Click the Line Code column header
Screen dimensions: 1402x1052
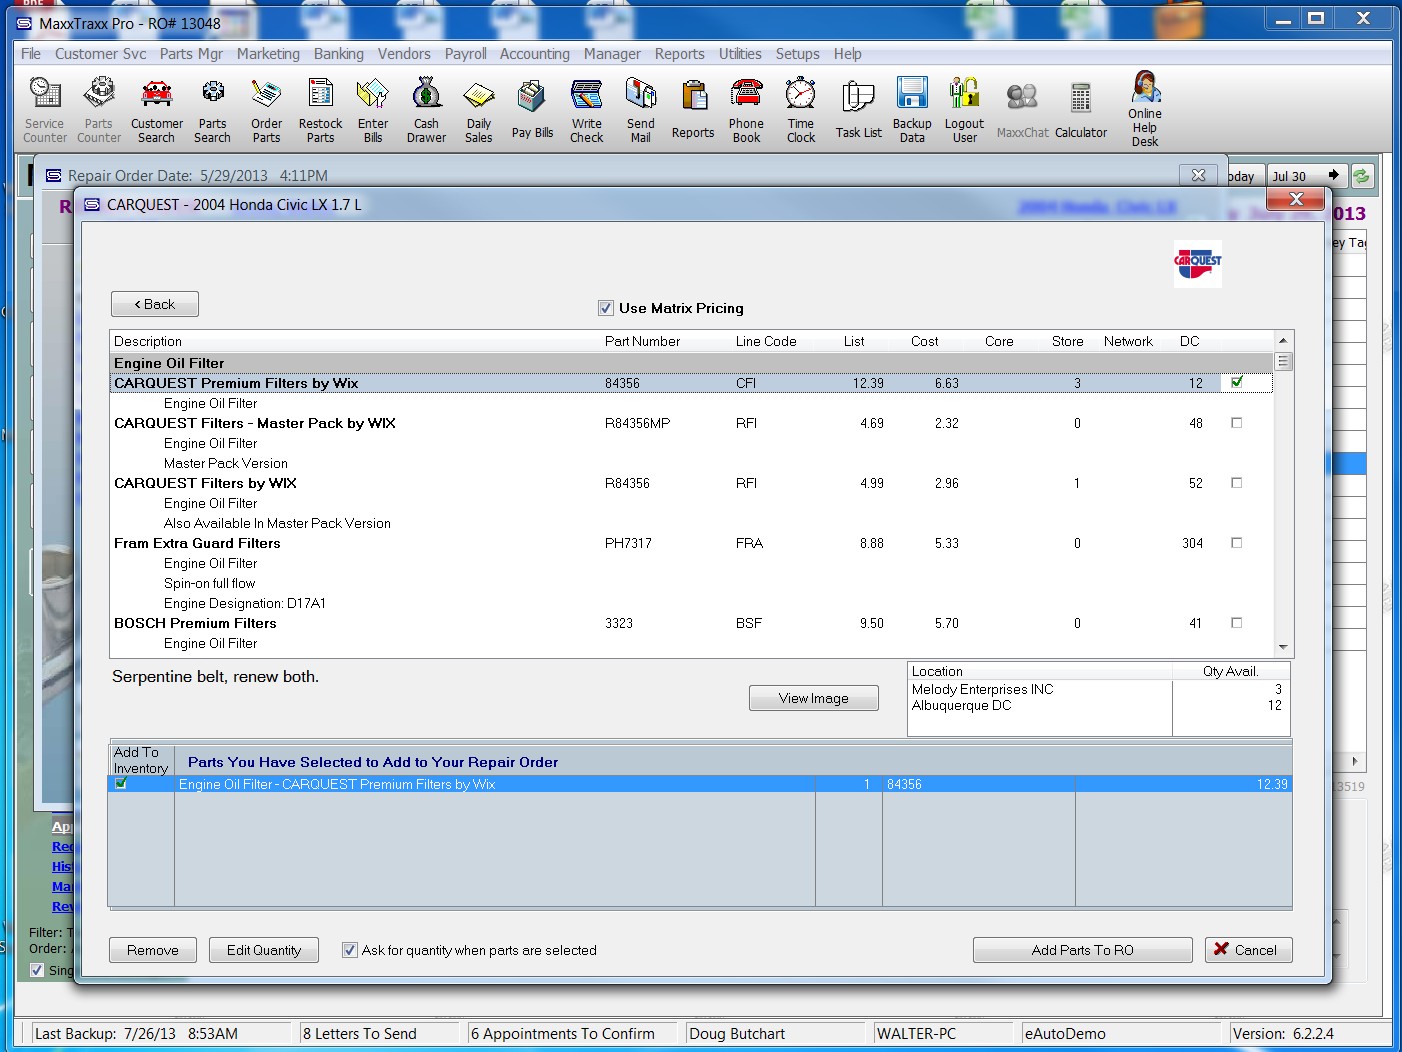[766, 341]
